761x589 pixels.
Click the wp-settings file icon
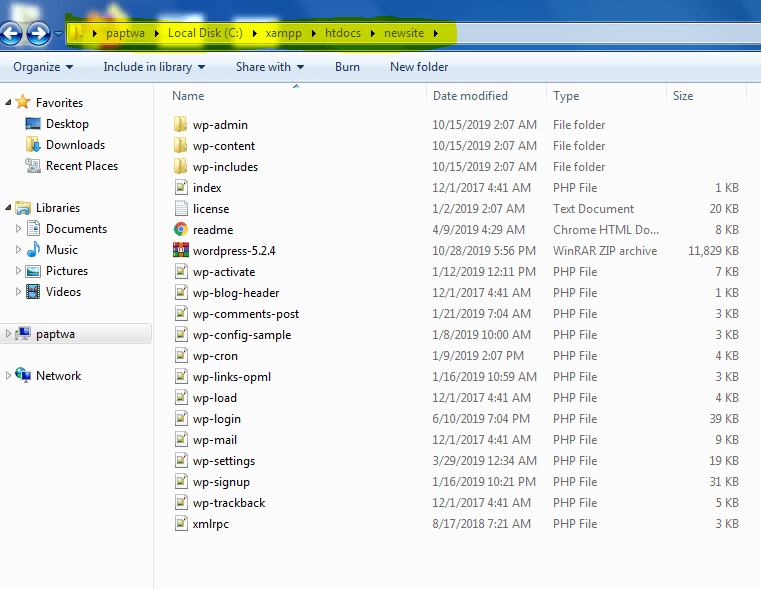pyautogui.click(x=181, y=460)
